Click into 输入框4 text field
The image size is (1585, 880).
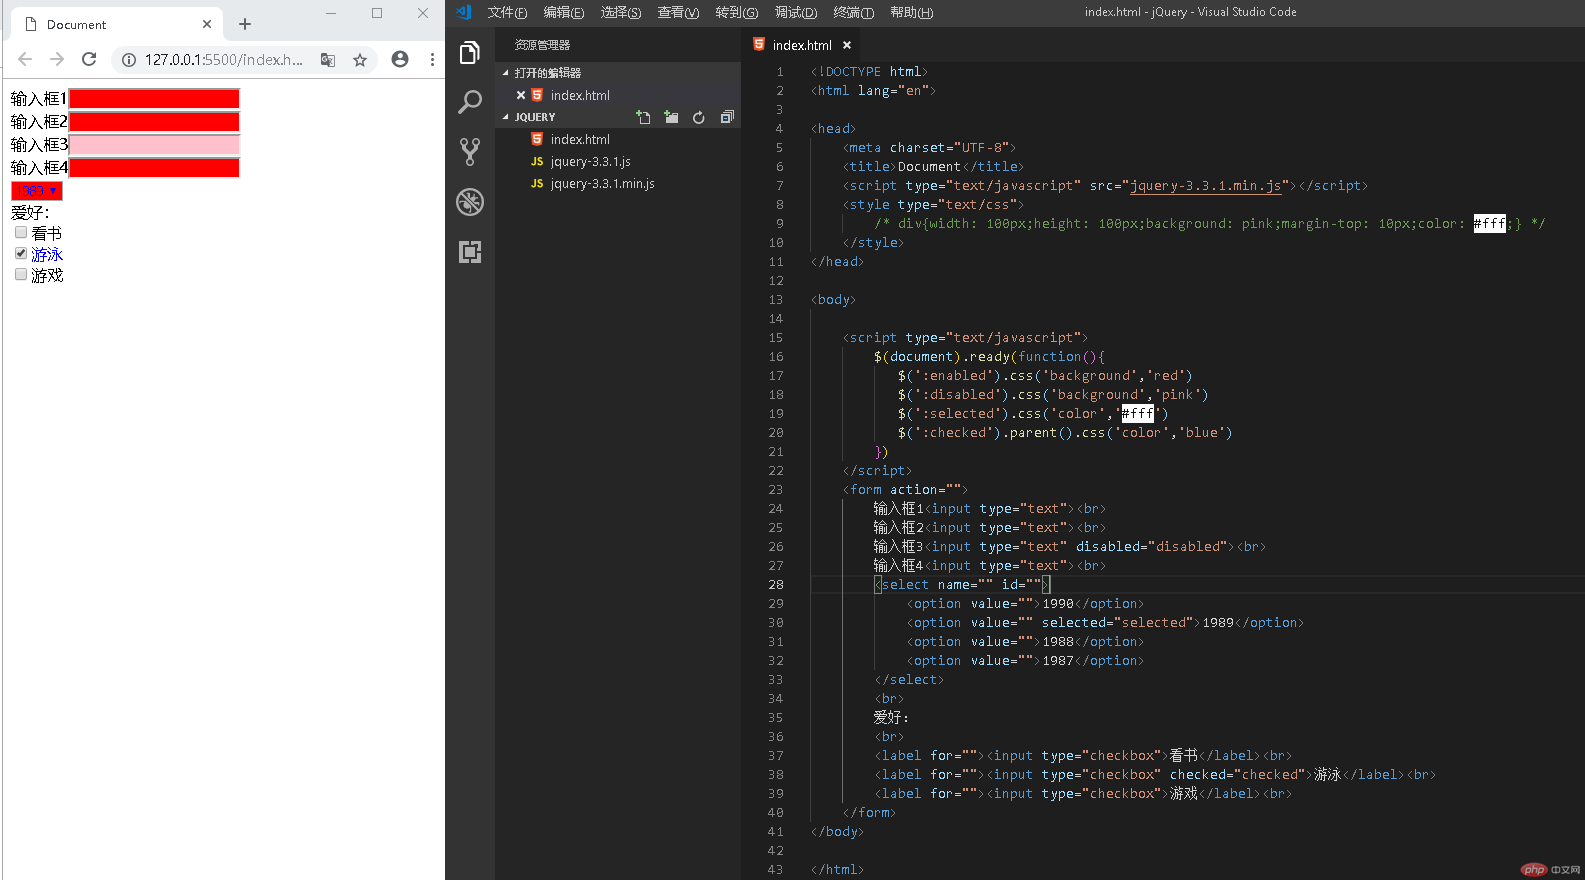pos(154,167)
